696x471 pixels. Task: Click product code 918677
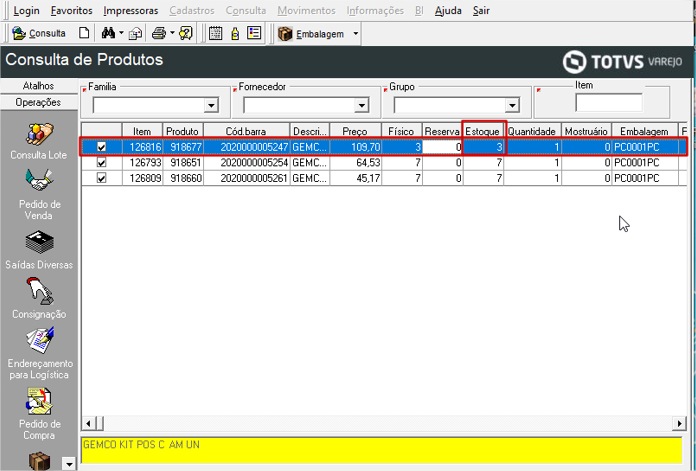[x=183, y=147]
